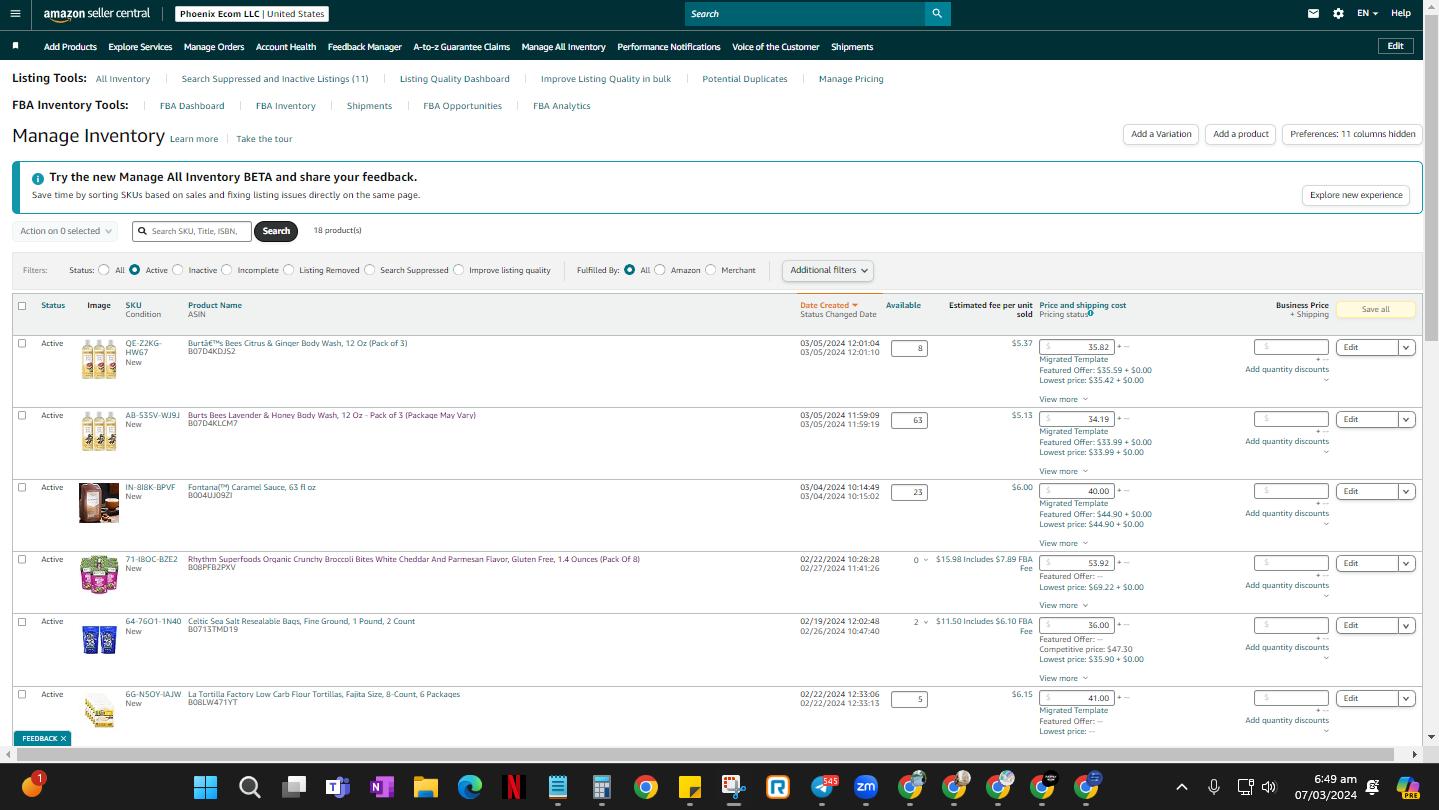Click the Add a Variation button

(x=1161, y=134)
